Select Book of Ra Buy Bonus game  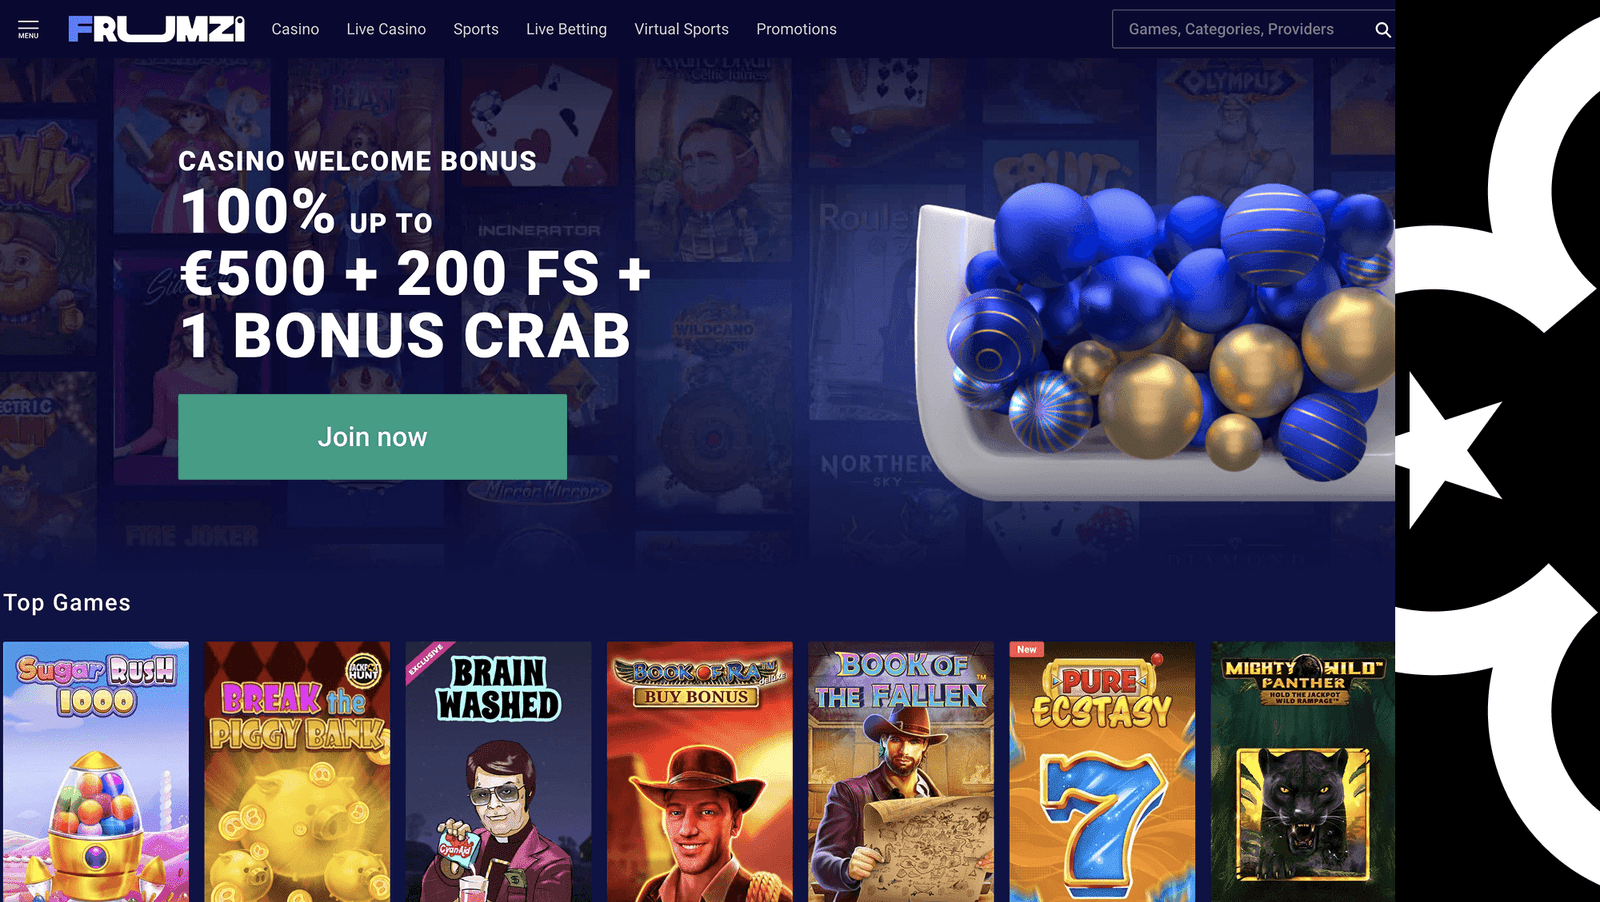[699, 772]
